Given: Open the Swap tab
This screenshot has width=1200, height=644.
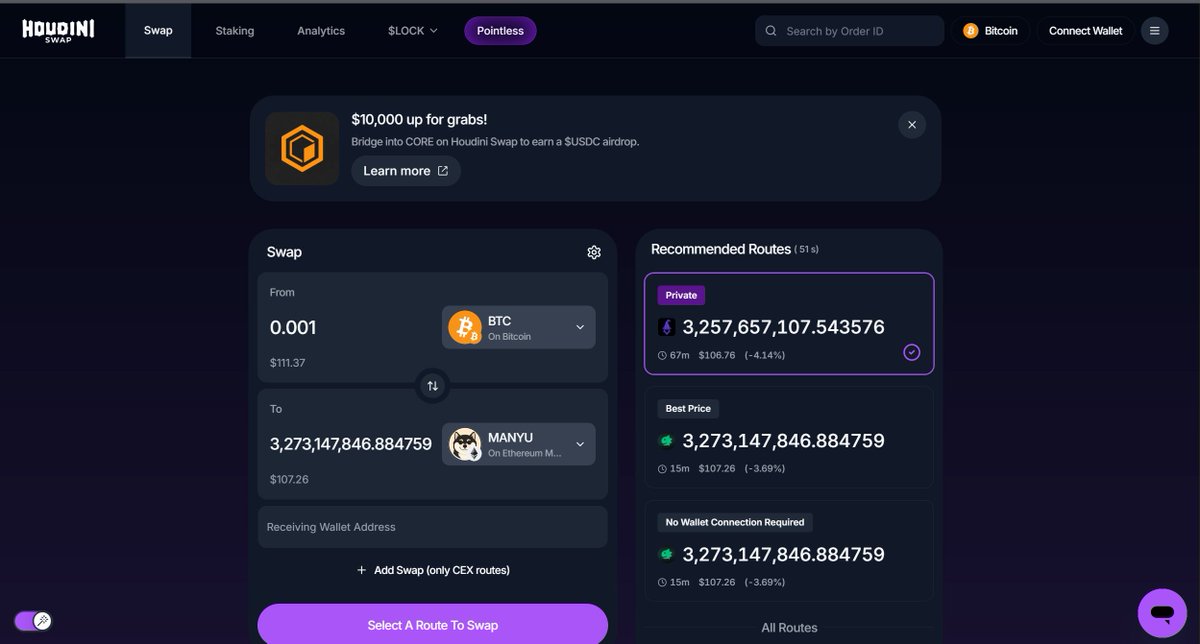Looking at the screenshot, I should (158, 31).
